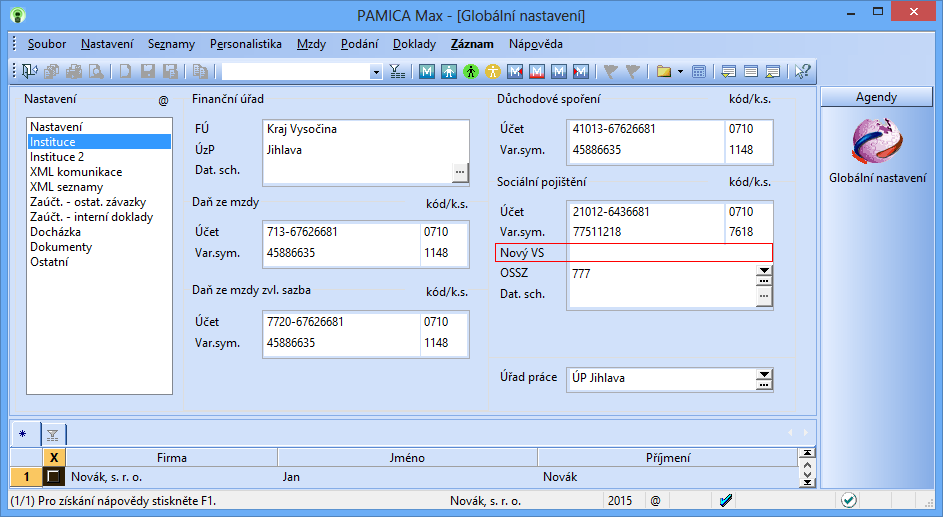Image resolution: width=943 pixels, height=517 pixels.
Task: Click the yellow circle person icon
Action: click(493, 72)
